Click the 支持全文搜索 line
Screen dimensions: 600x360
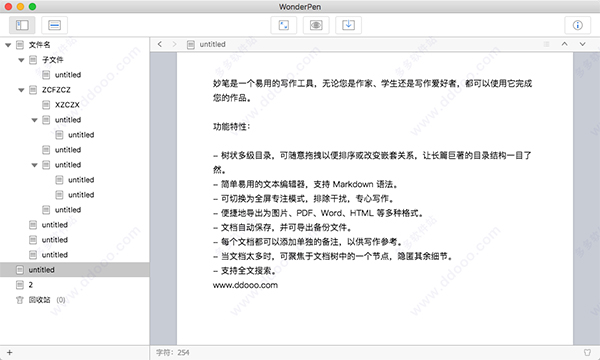[x=245, y=271]
